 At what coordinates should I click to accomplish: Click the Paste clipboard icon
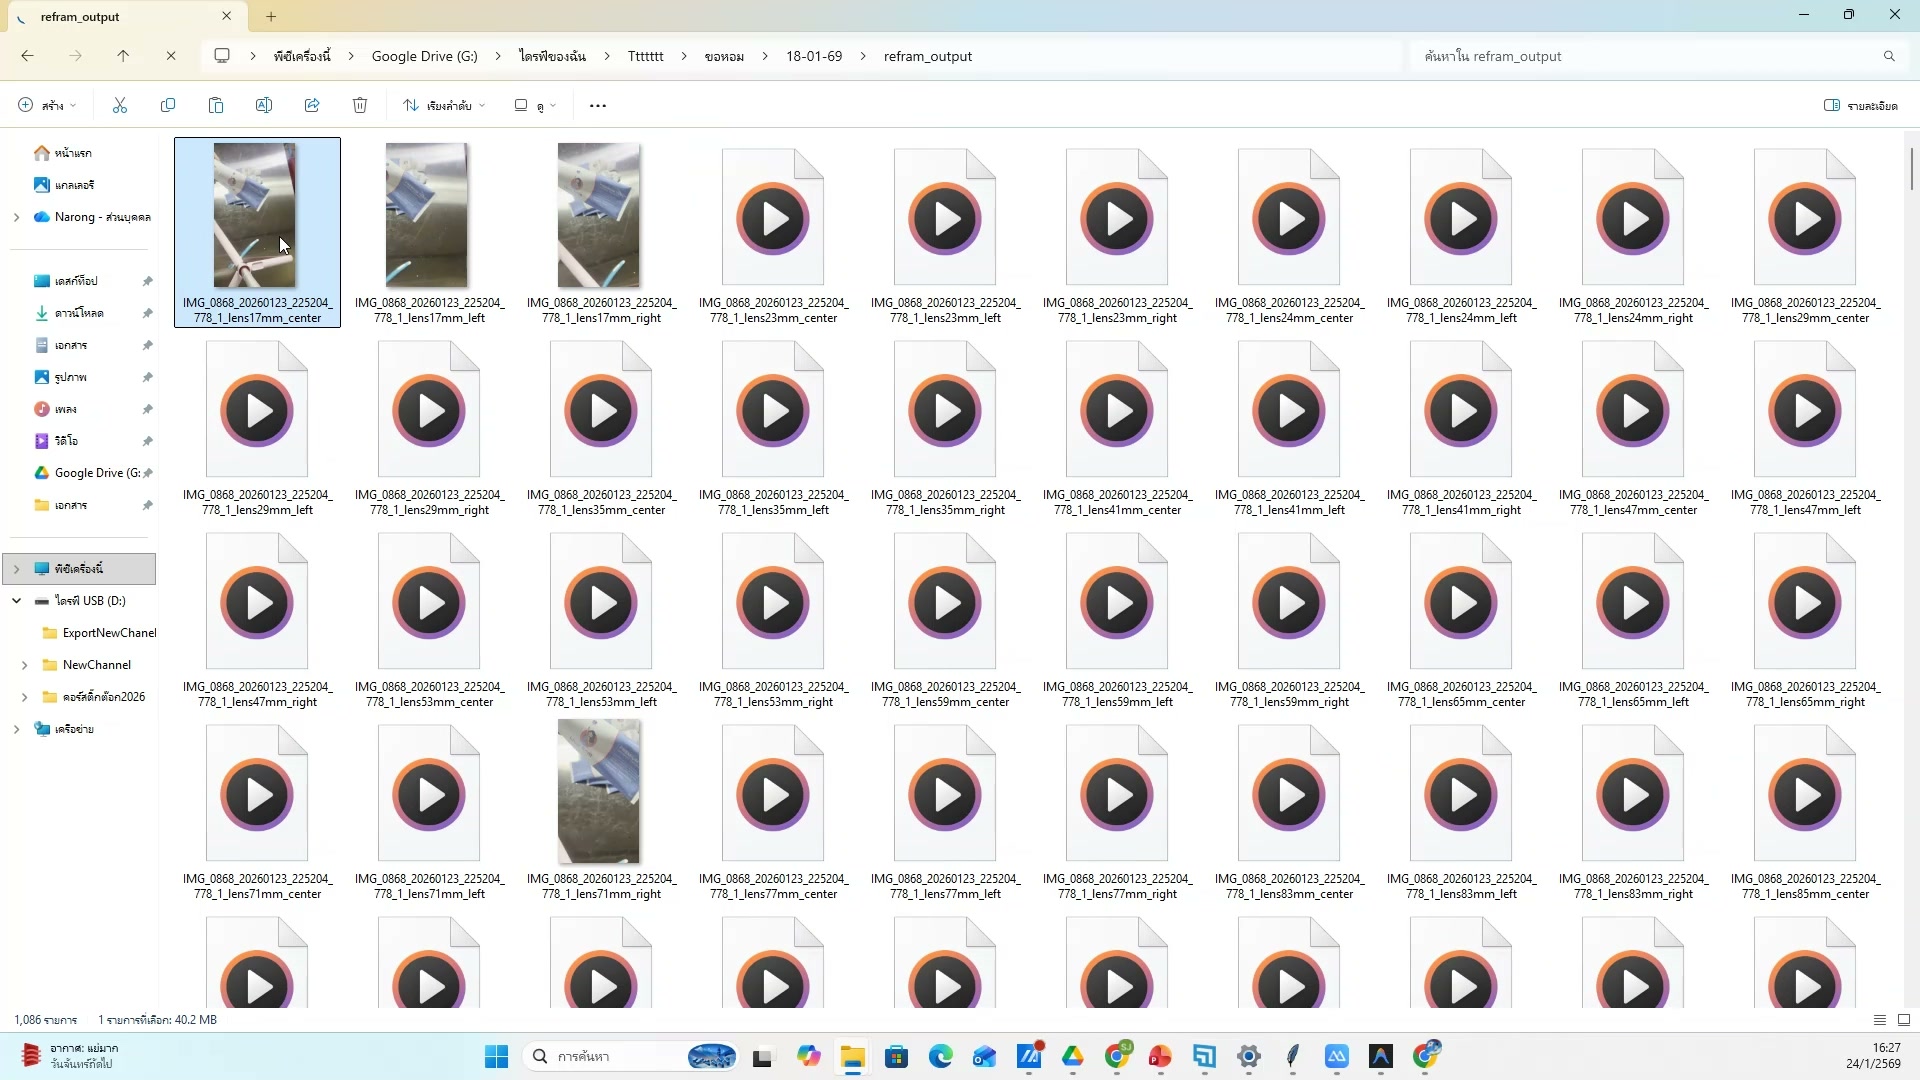pyautogui.click(x=216, y=105)
